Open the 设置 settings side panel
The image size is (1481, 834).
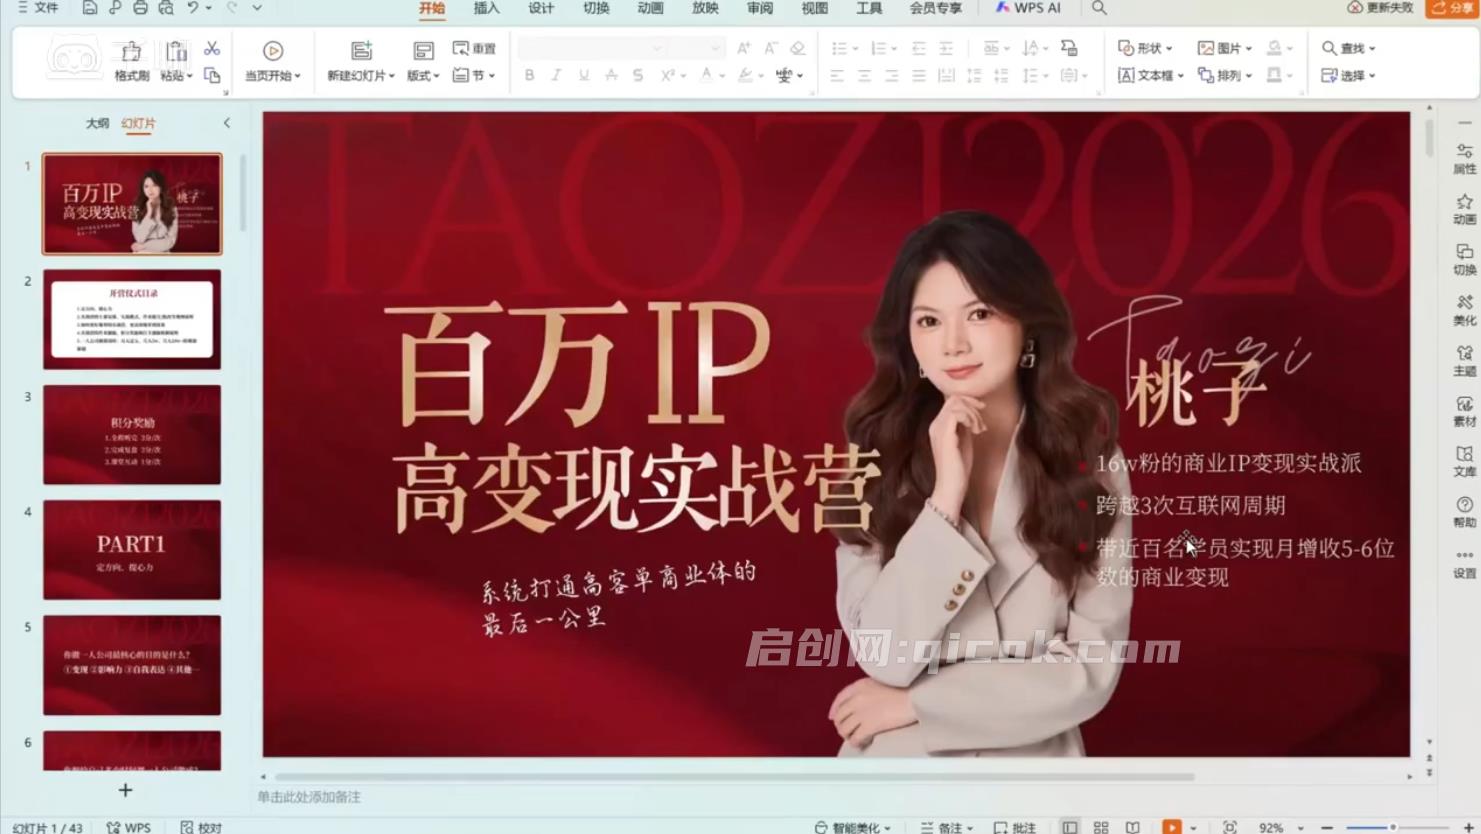pyautogui.click(x=1464, y=563)
